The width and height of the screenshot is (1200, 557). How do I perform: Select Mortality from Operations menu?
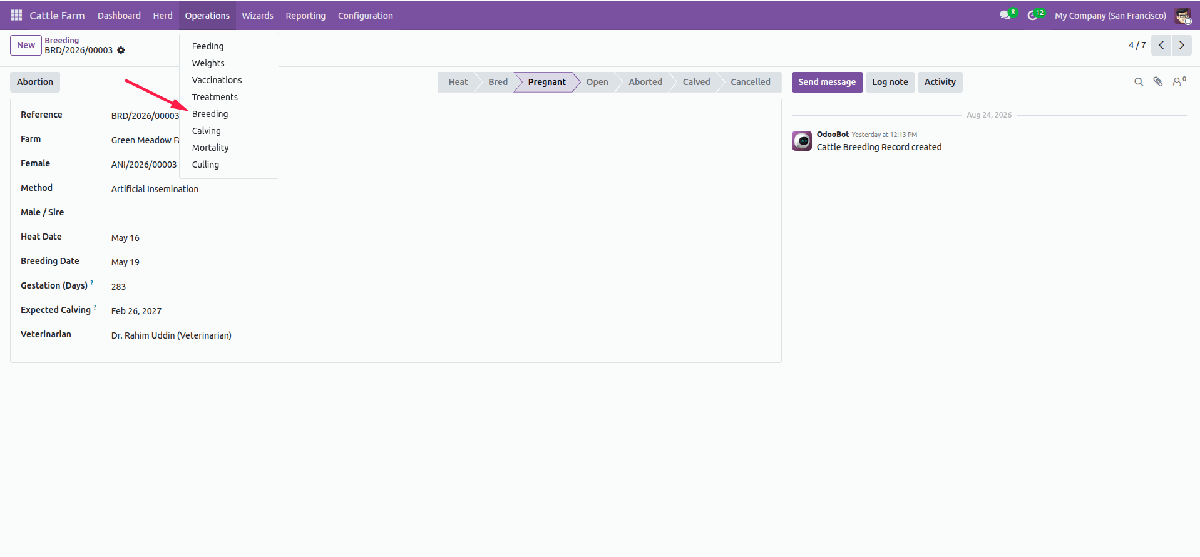tap(228, 148)
